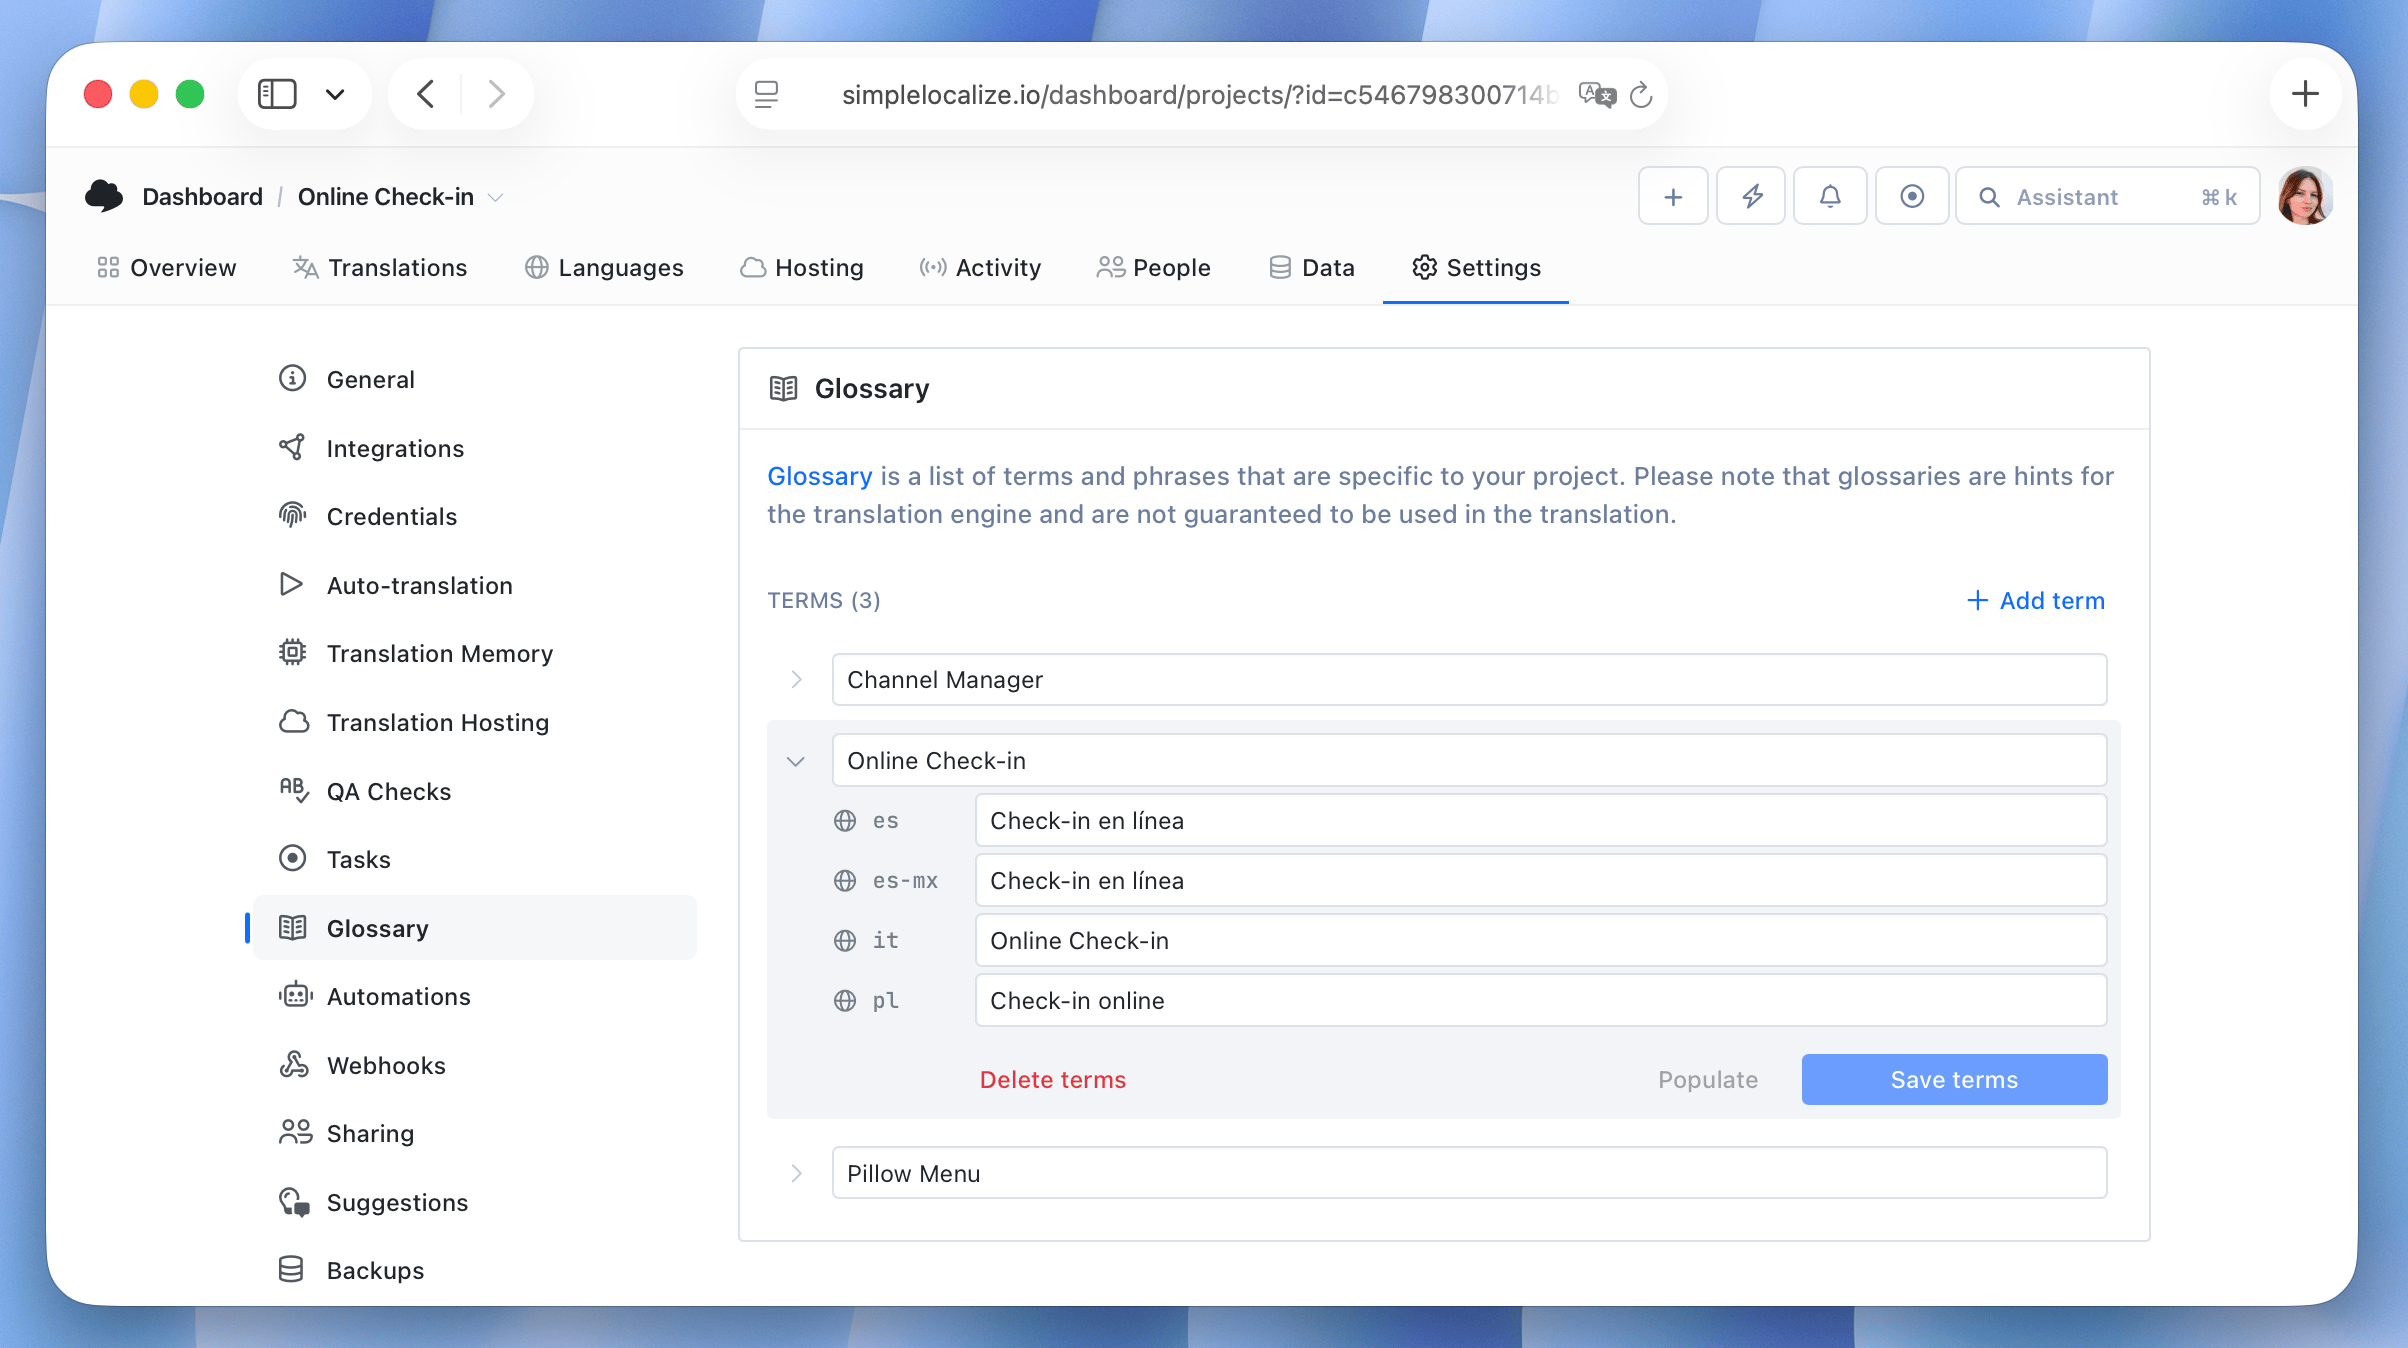Expand the Pillow Menu term
2408x1348 pixels.
(796, 1173)
